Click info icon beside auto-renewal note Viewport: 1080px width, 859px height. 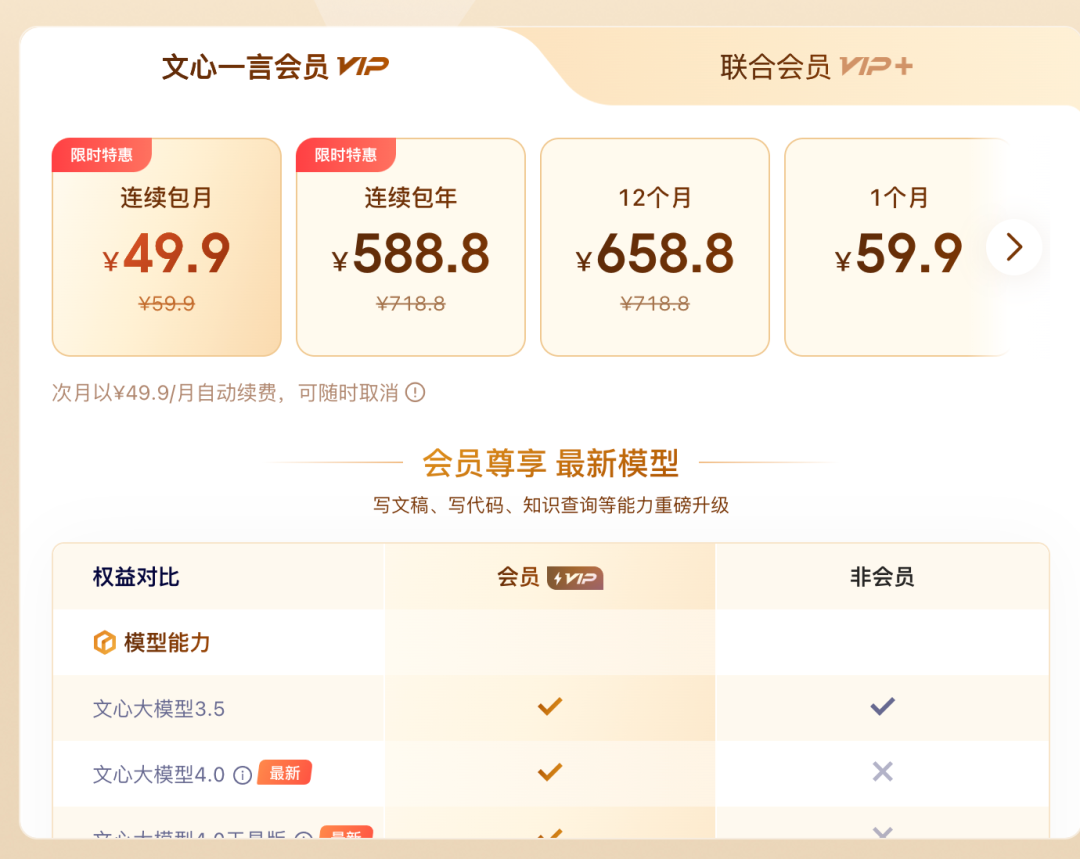415,393
